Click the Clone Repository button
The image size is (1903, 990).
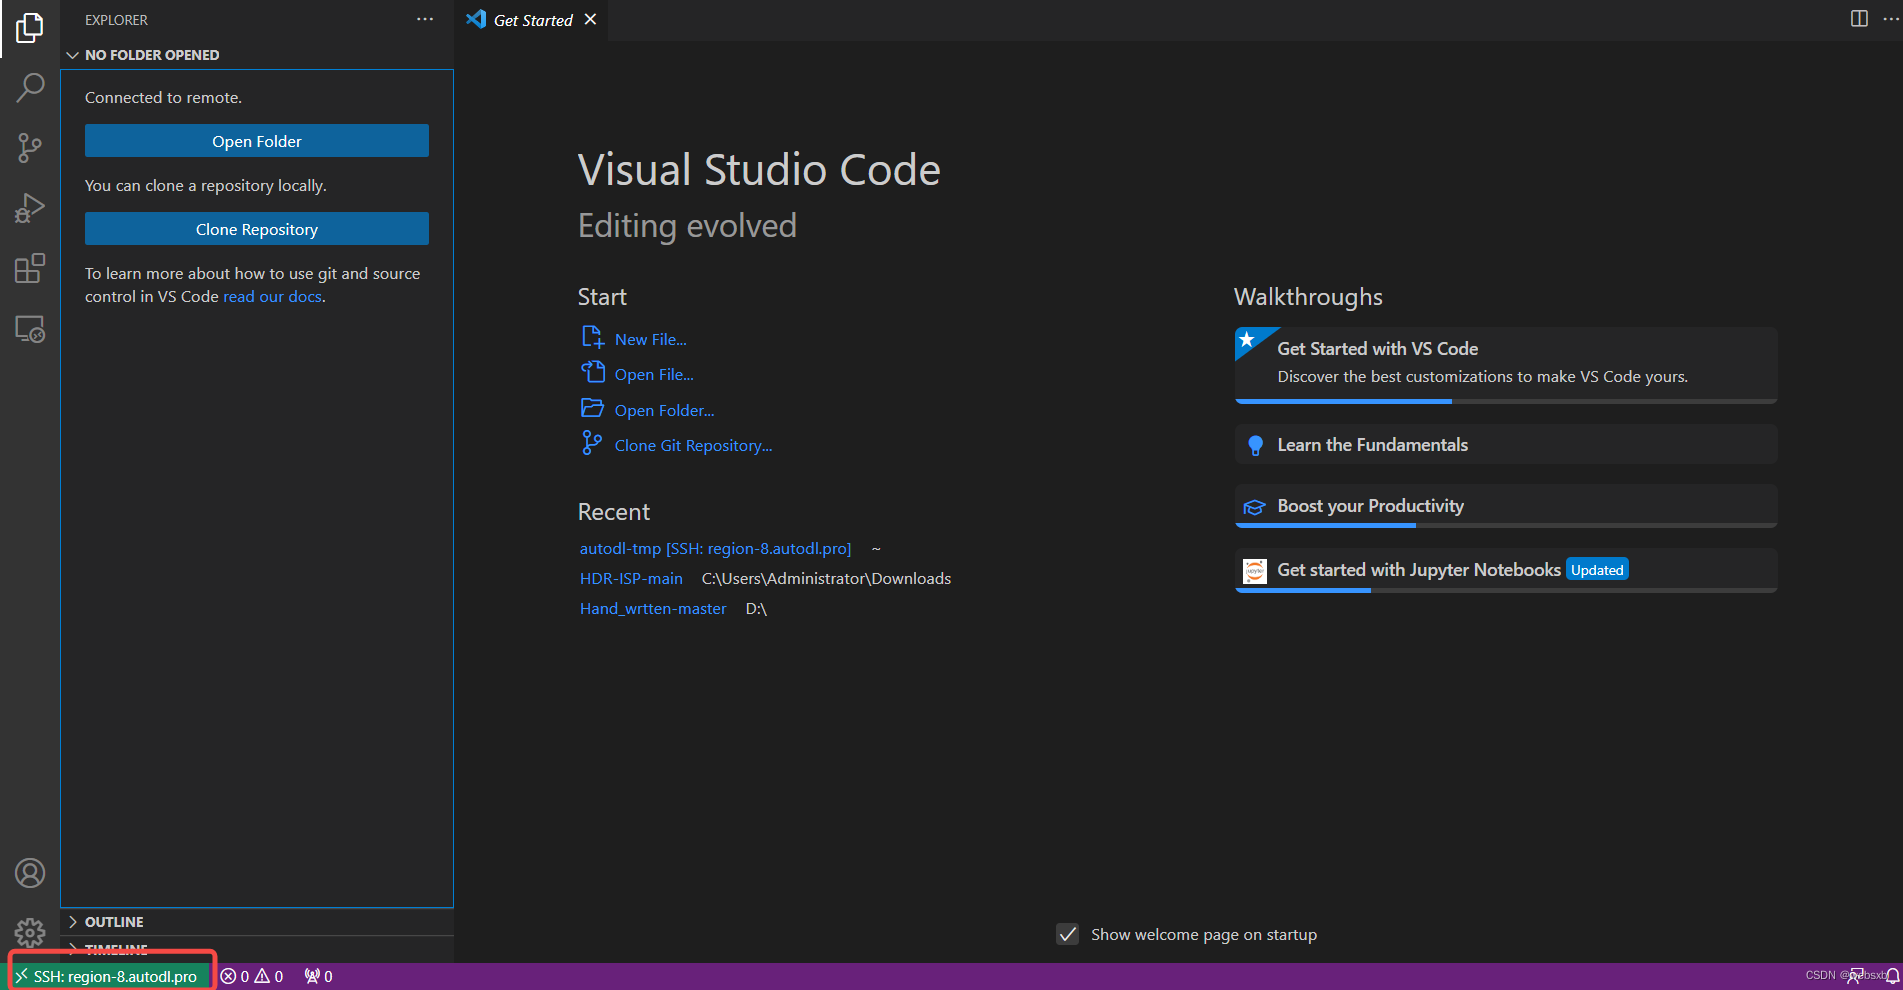point(257,229)
